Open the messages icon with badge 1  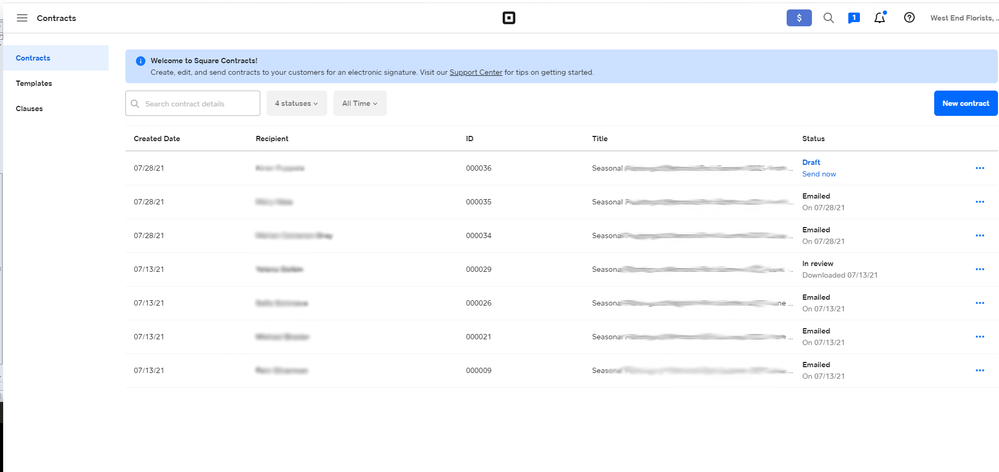coord(854,18)
